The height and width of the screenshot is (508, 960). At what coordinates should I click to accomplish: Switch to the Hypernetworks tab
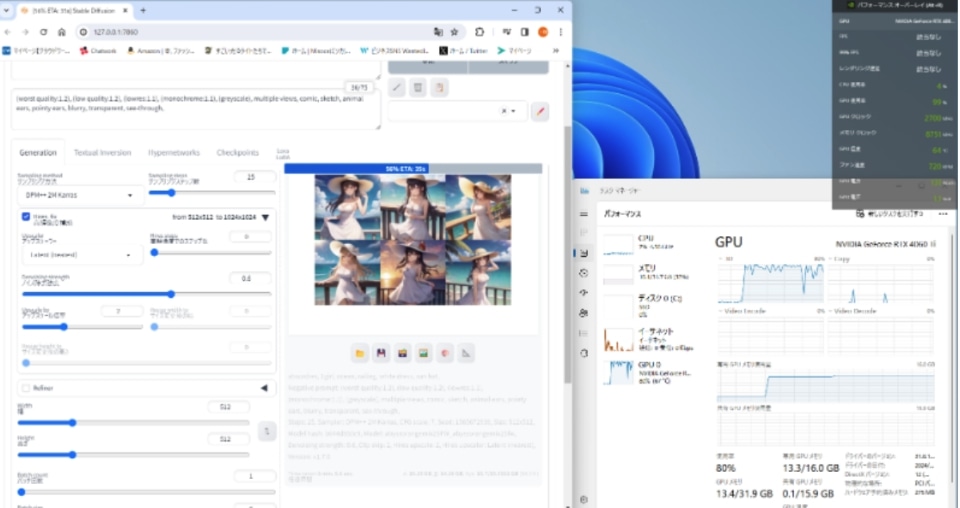pyautogui.click(x=174, y=152)
